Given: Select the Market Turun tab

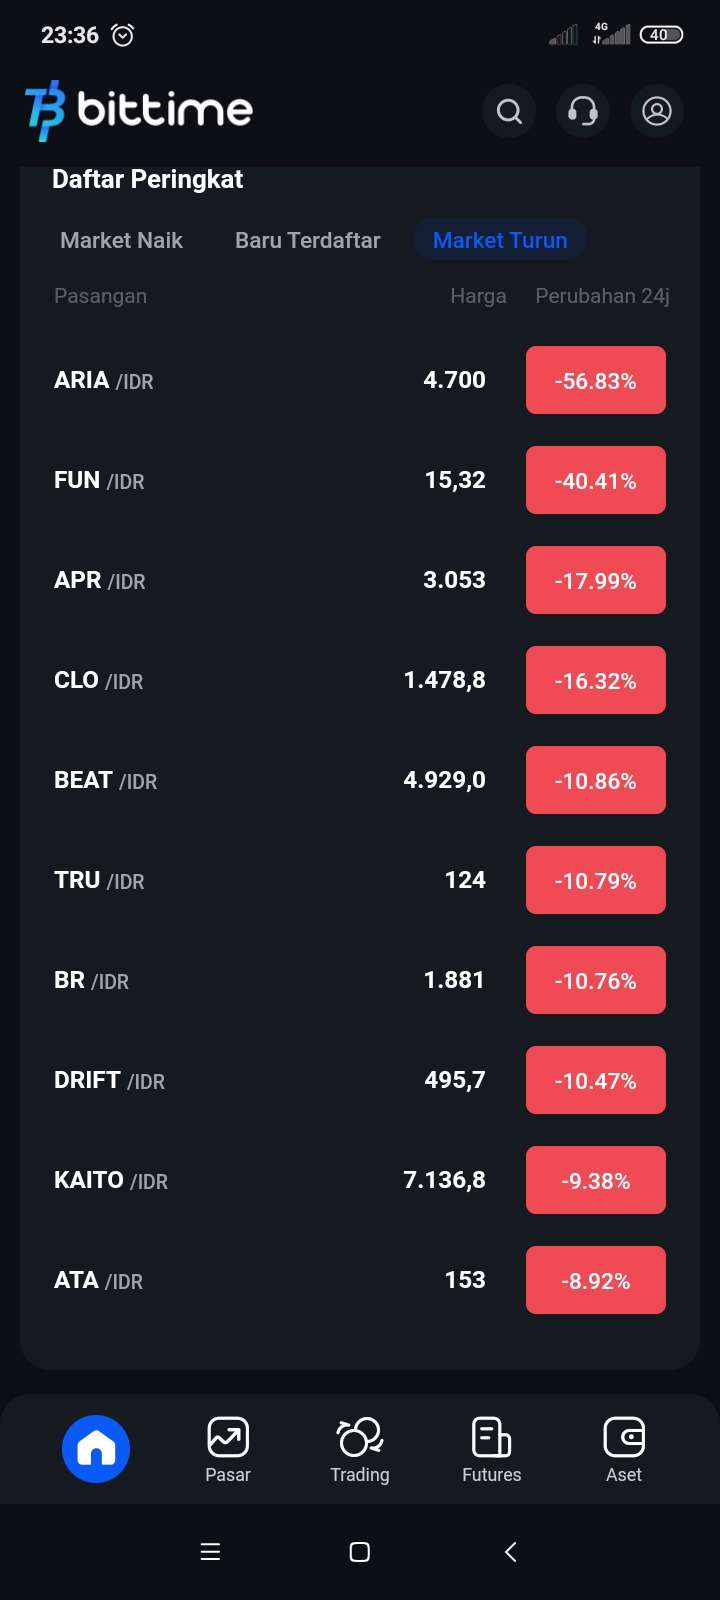Looking at the screenshot, I should tap(500, 240).
